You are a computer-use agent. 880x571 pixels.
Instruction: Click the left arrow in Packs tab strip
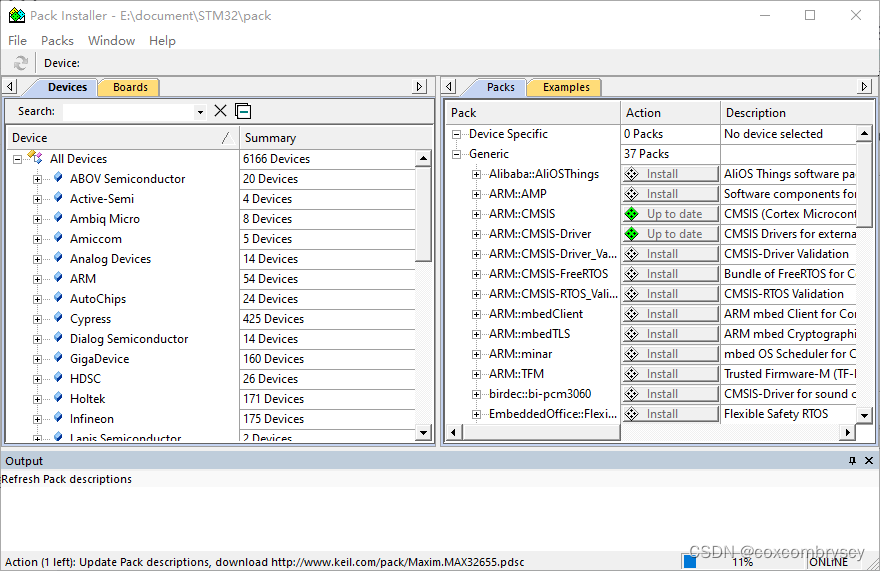point(448,86)
